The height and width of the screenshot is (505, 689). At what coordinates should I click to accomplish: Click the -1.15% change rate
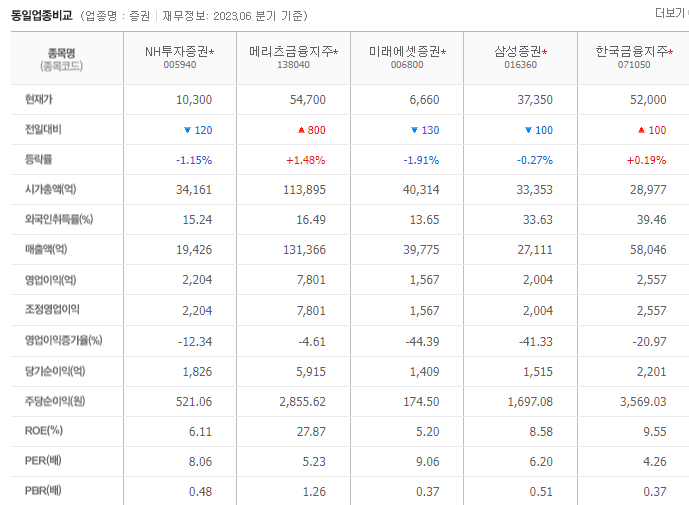[x=194, y=160]
